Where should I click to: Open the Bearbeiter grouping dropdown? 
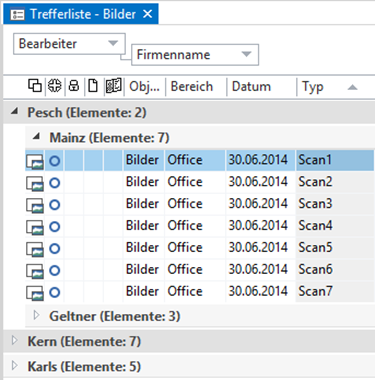[69, 44]
